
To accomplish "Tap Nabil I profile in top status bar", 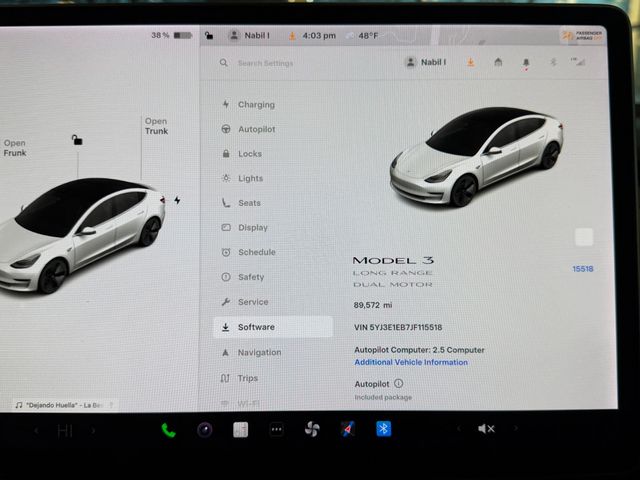I will 249,36.
